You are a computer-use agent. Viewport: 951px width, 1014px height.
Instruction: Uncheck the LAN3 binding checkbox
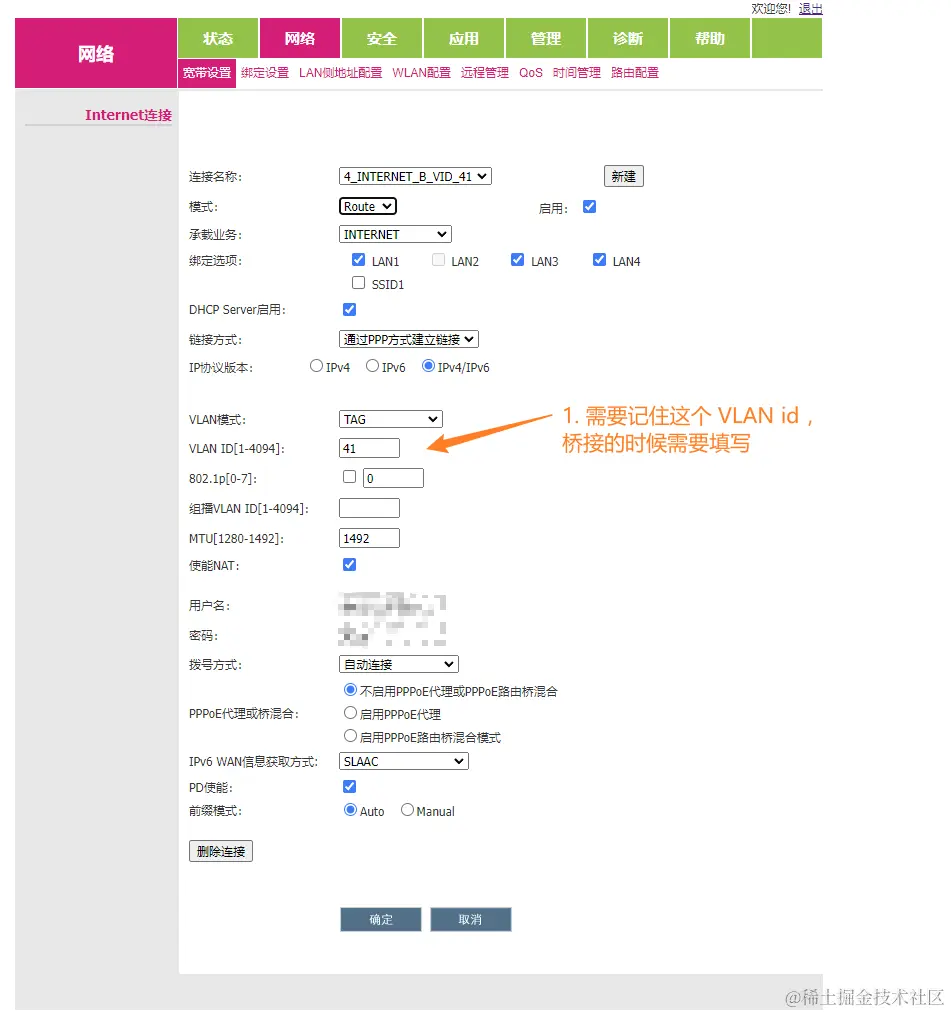click(517, 260)
